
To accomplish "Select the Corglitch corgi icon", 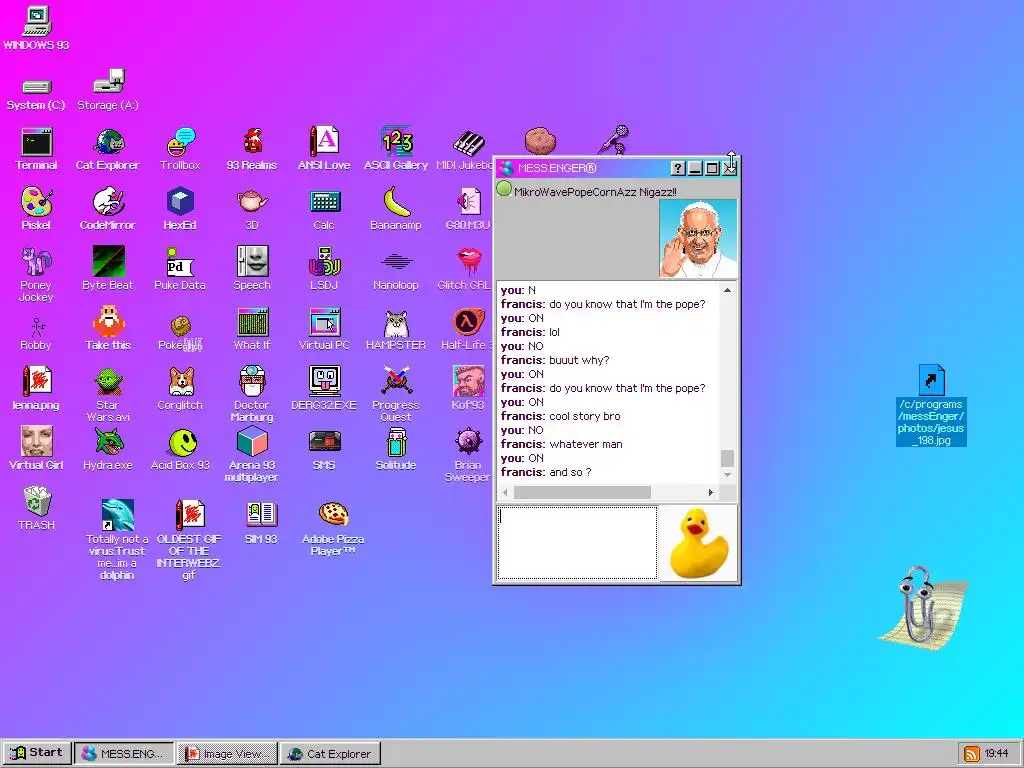I will pyautogui.click(x=180, y=381).
